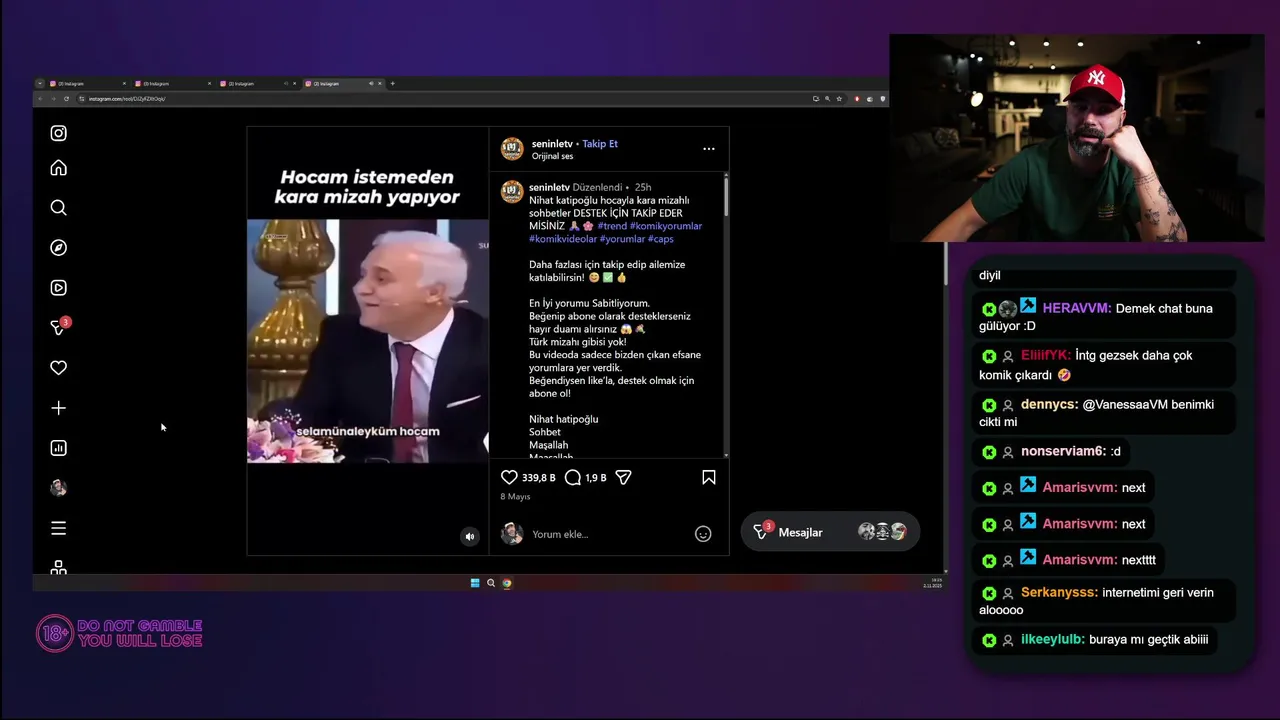Open the #komikvideolar hashtag
The width and height of the screenshot is (1280, 720).
click(563, 239)
